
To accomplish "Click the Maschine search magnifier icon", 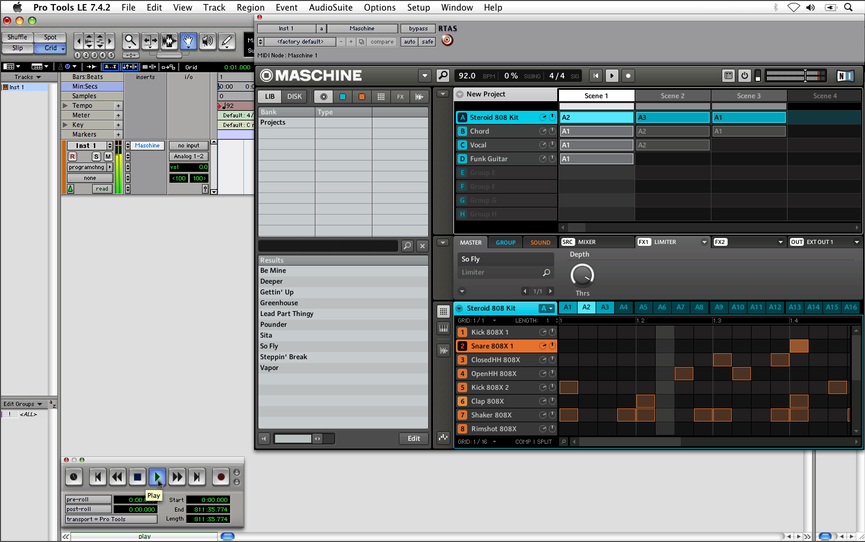I will click(x=443, y=76).
